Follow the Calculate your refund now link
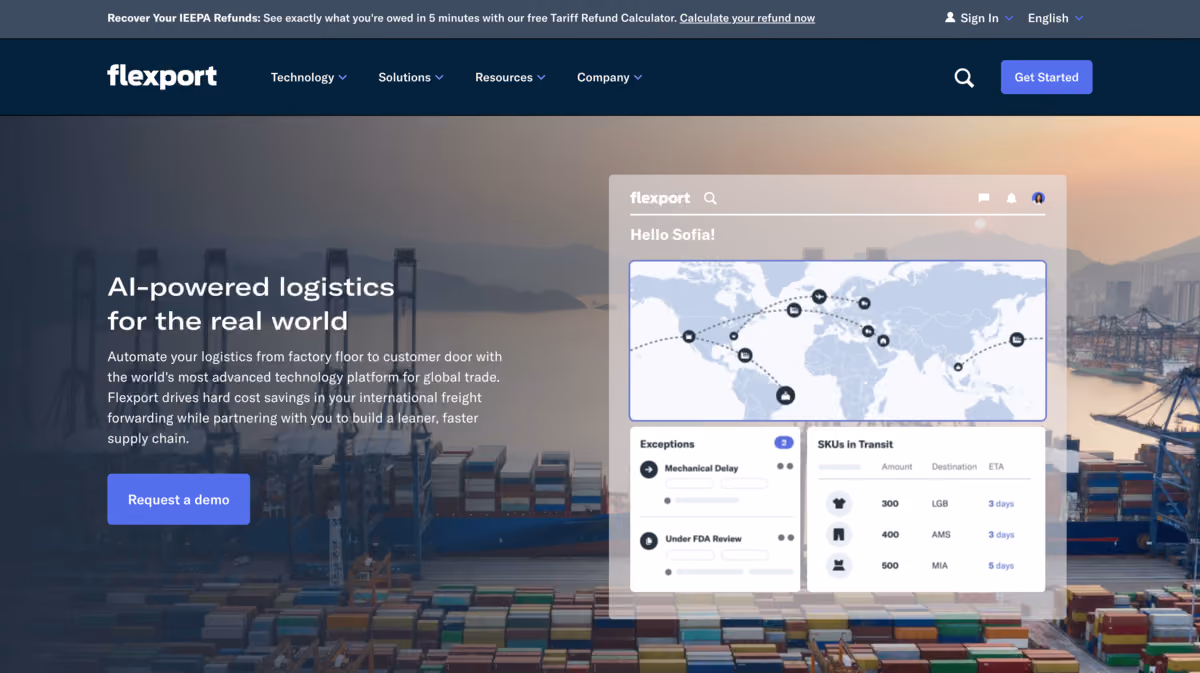This screenshot has width=1200, height=673. (x=747, y=18)
